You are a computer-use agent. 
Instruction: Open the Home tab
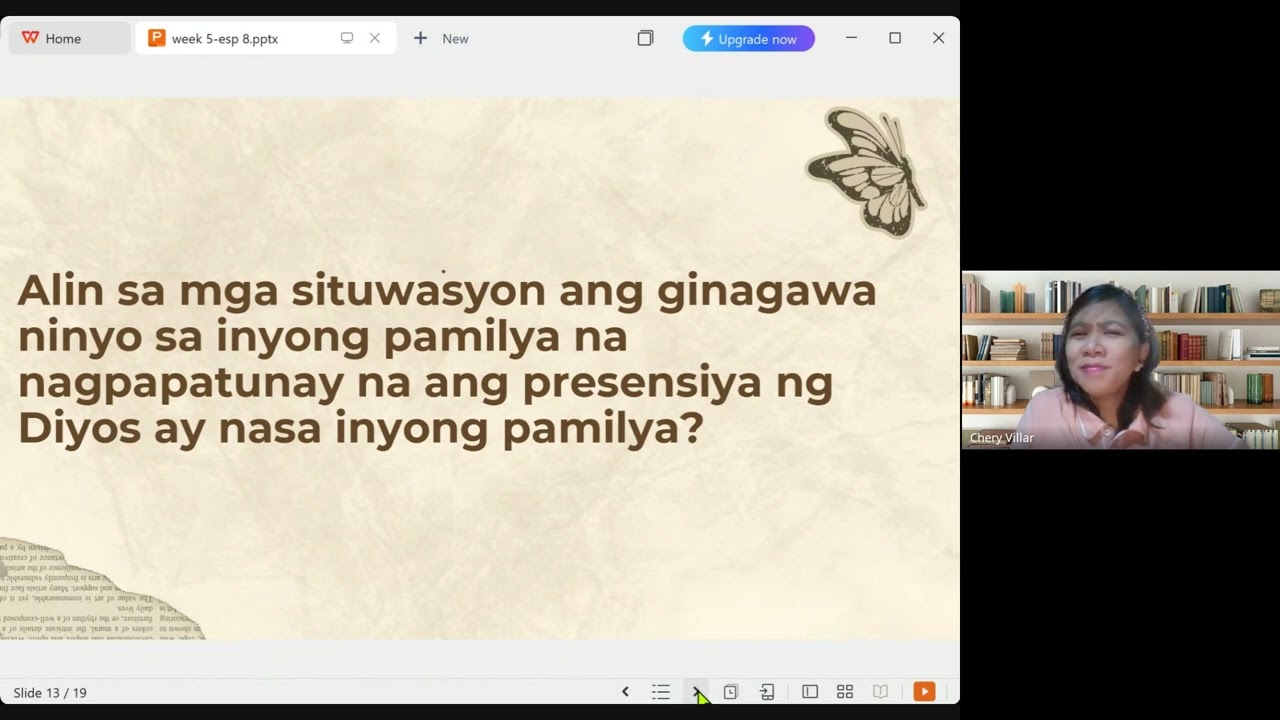pyautogui.click(x=68, y=38)
